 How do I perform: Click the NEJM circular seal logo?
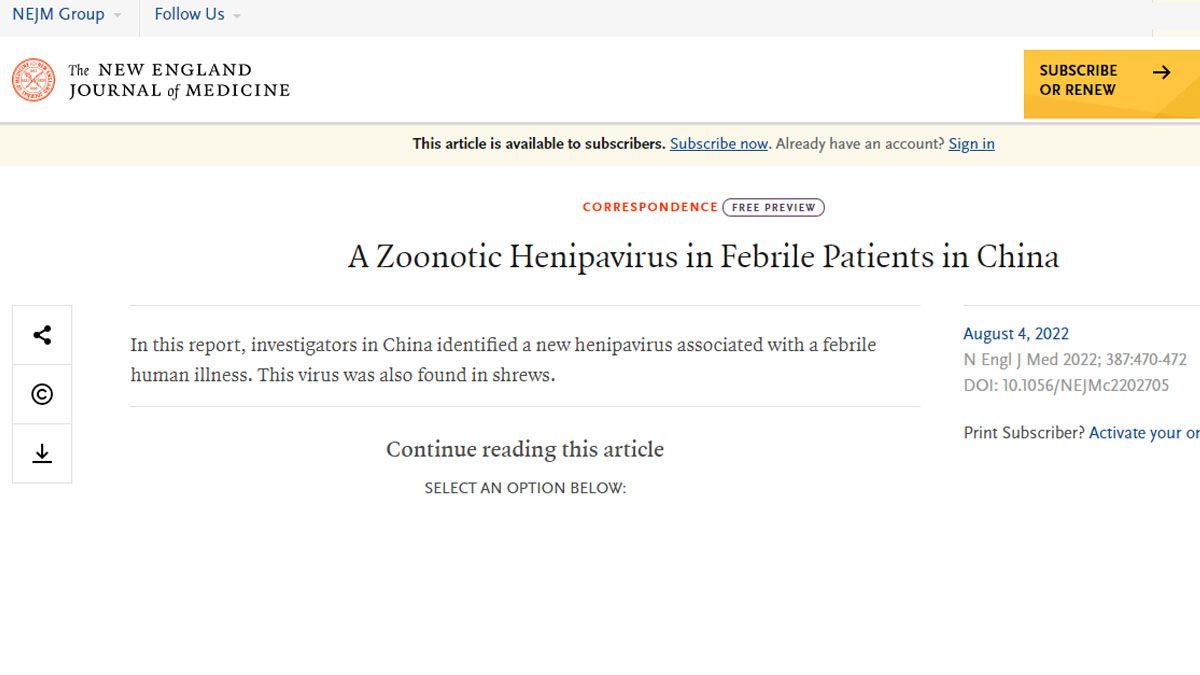coord(34,80)
